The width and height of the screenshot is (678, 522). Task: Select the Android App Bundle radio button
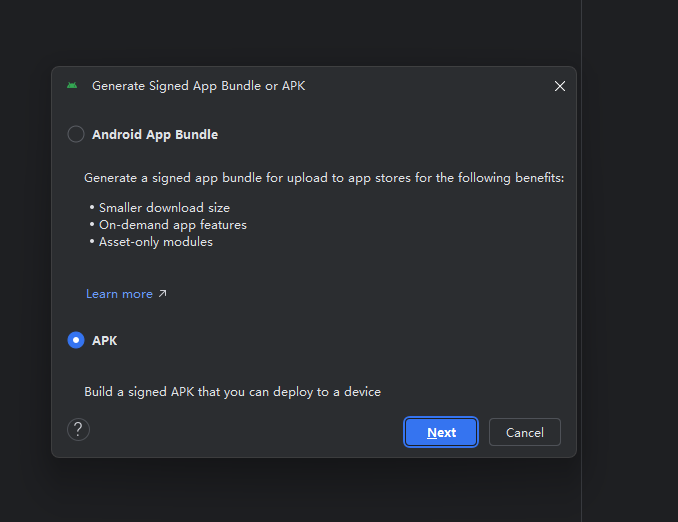click(x=76, y=134)
